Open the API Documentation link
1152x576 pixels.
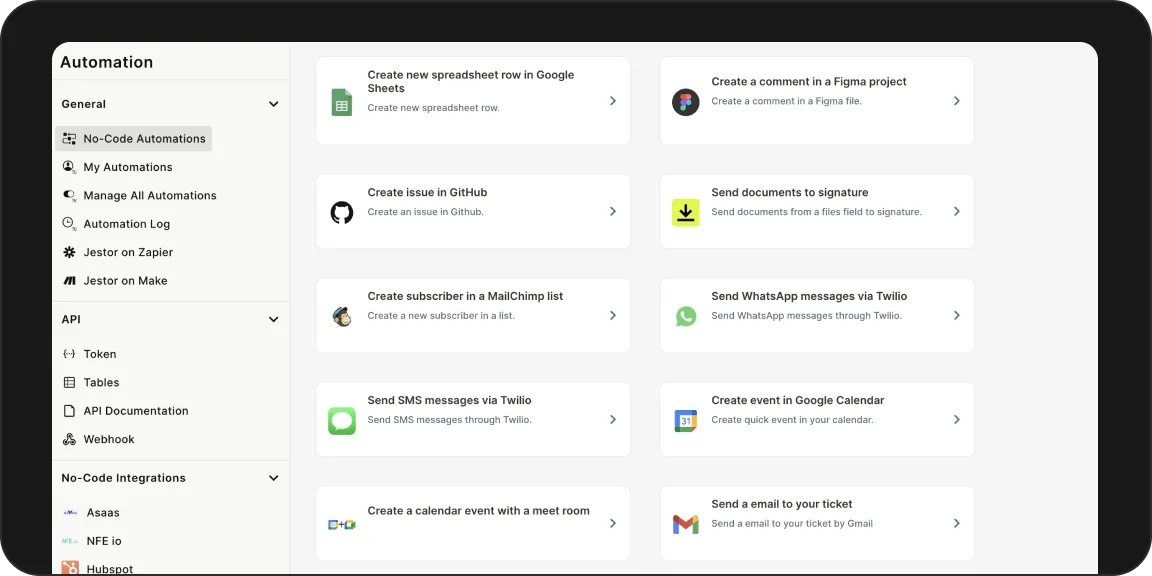pyautogui.click(x=135, y=411)
